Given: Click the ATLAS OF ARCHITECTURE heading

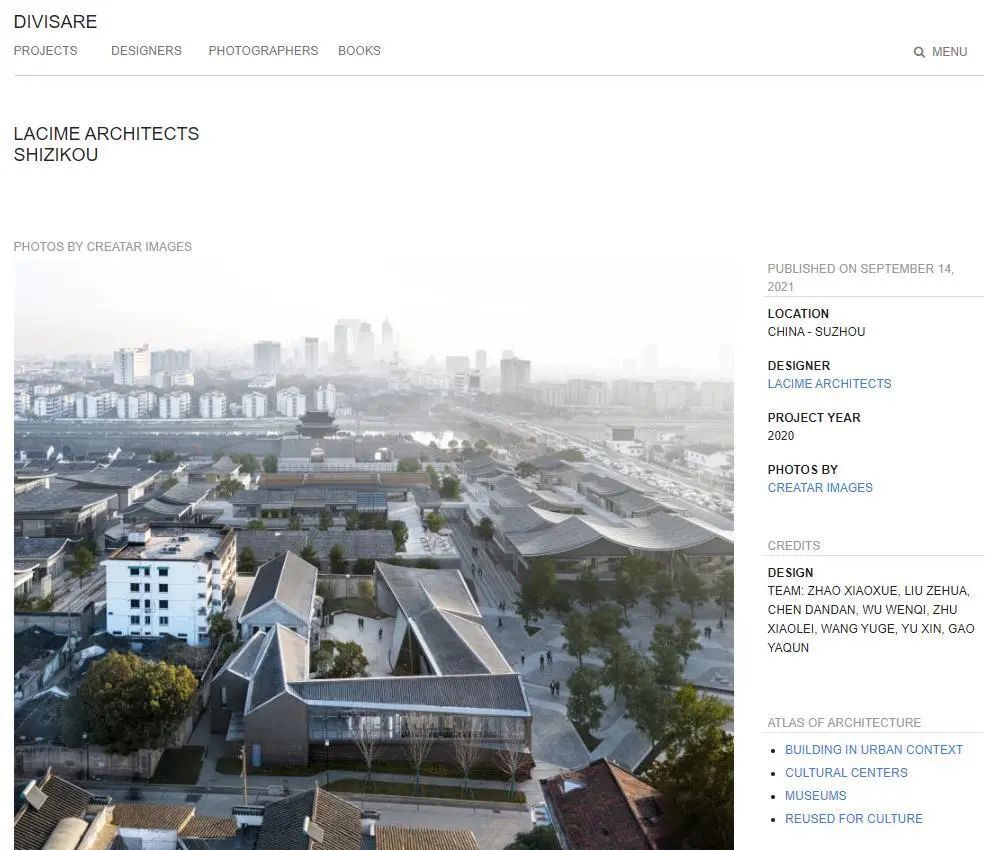Looking at the screenshot, I should point(844,723).
